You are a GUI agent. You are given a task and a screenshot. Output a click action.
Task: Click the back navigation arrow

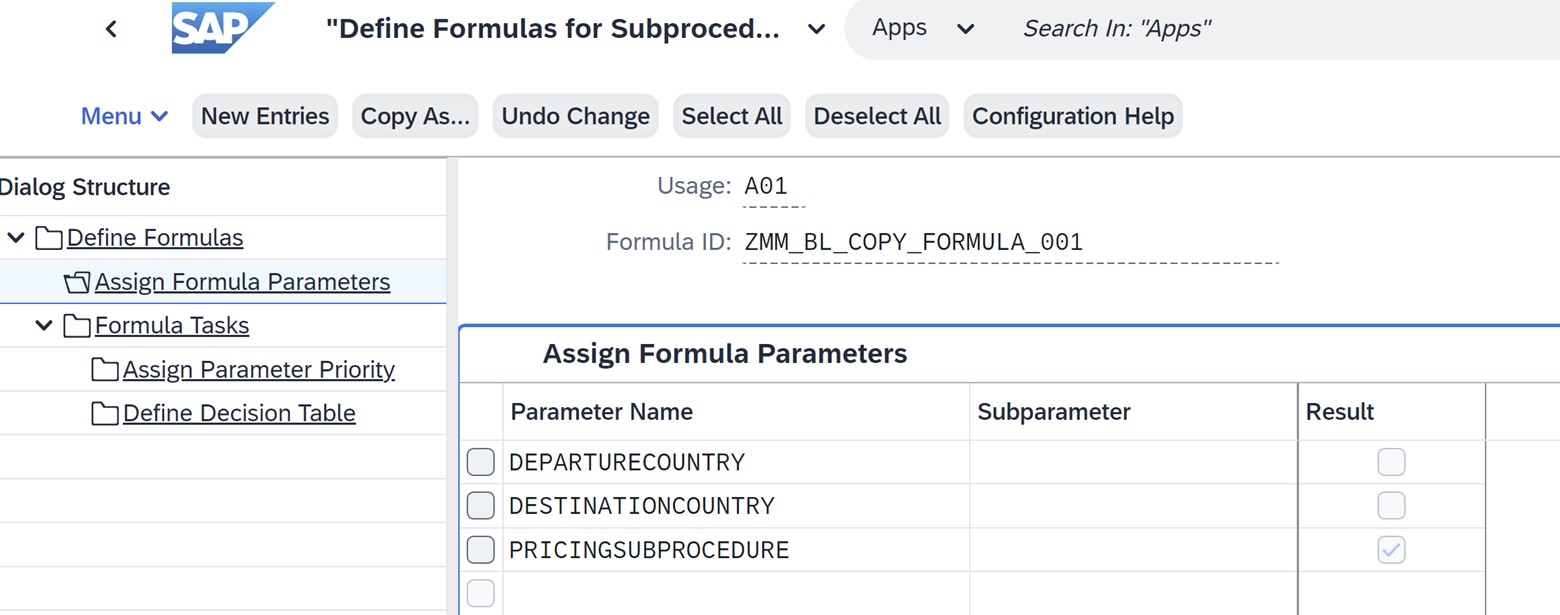tap(111, 28)
